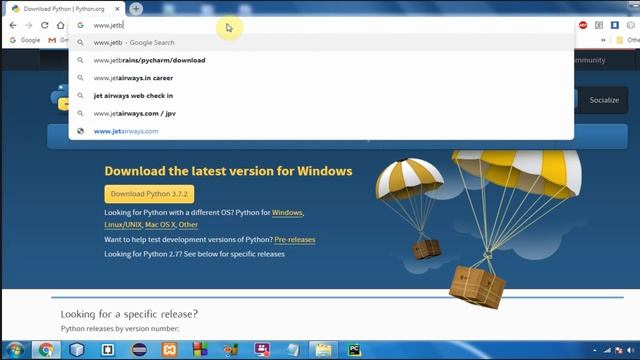Open a new tab with plus button

(136, 9)
